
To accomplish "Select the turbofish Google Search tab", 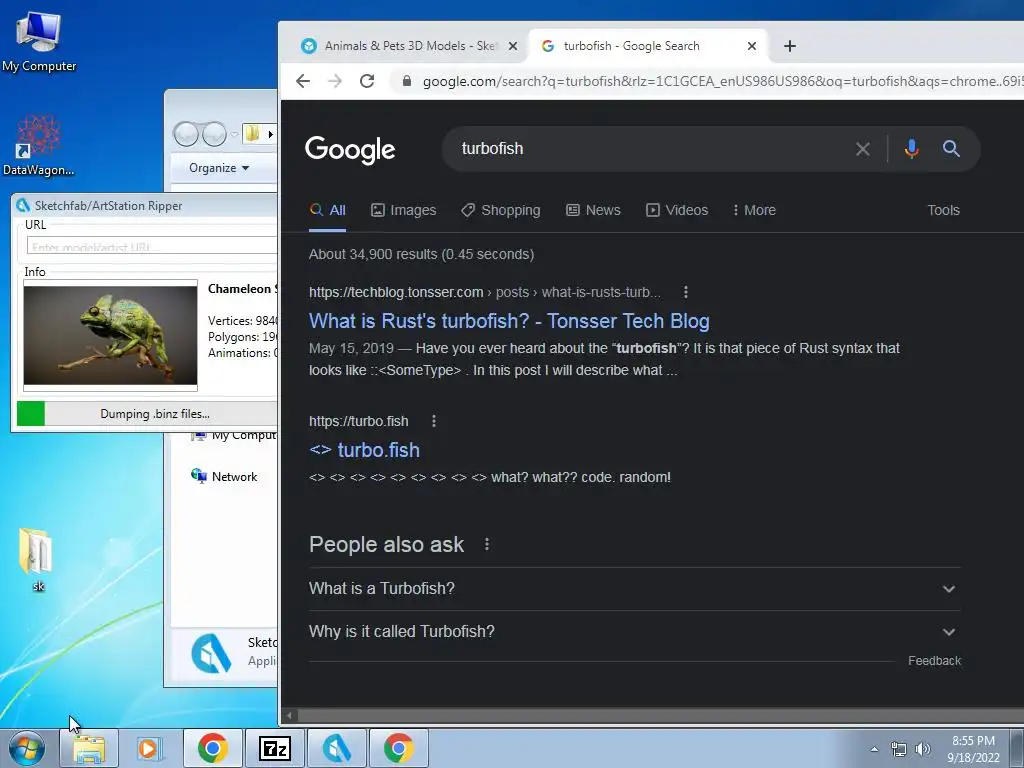I will [x=647, y=46].
